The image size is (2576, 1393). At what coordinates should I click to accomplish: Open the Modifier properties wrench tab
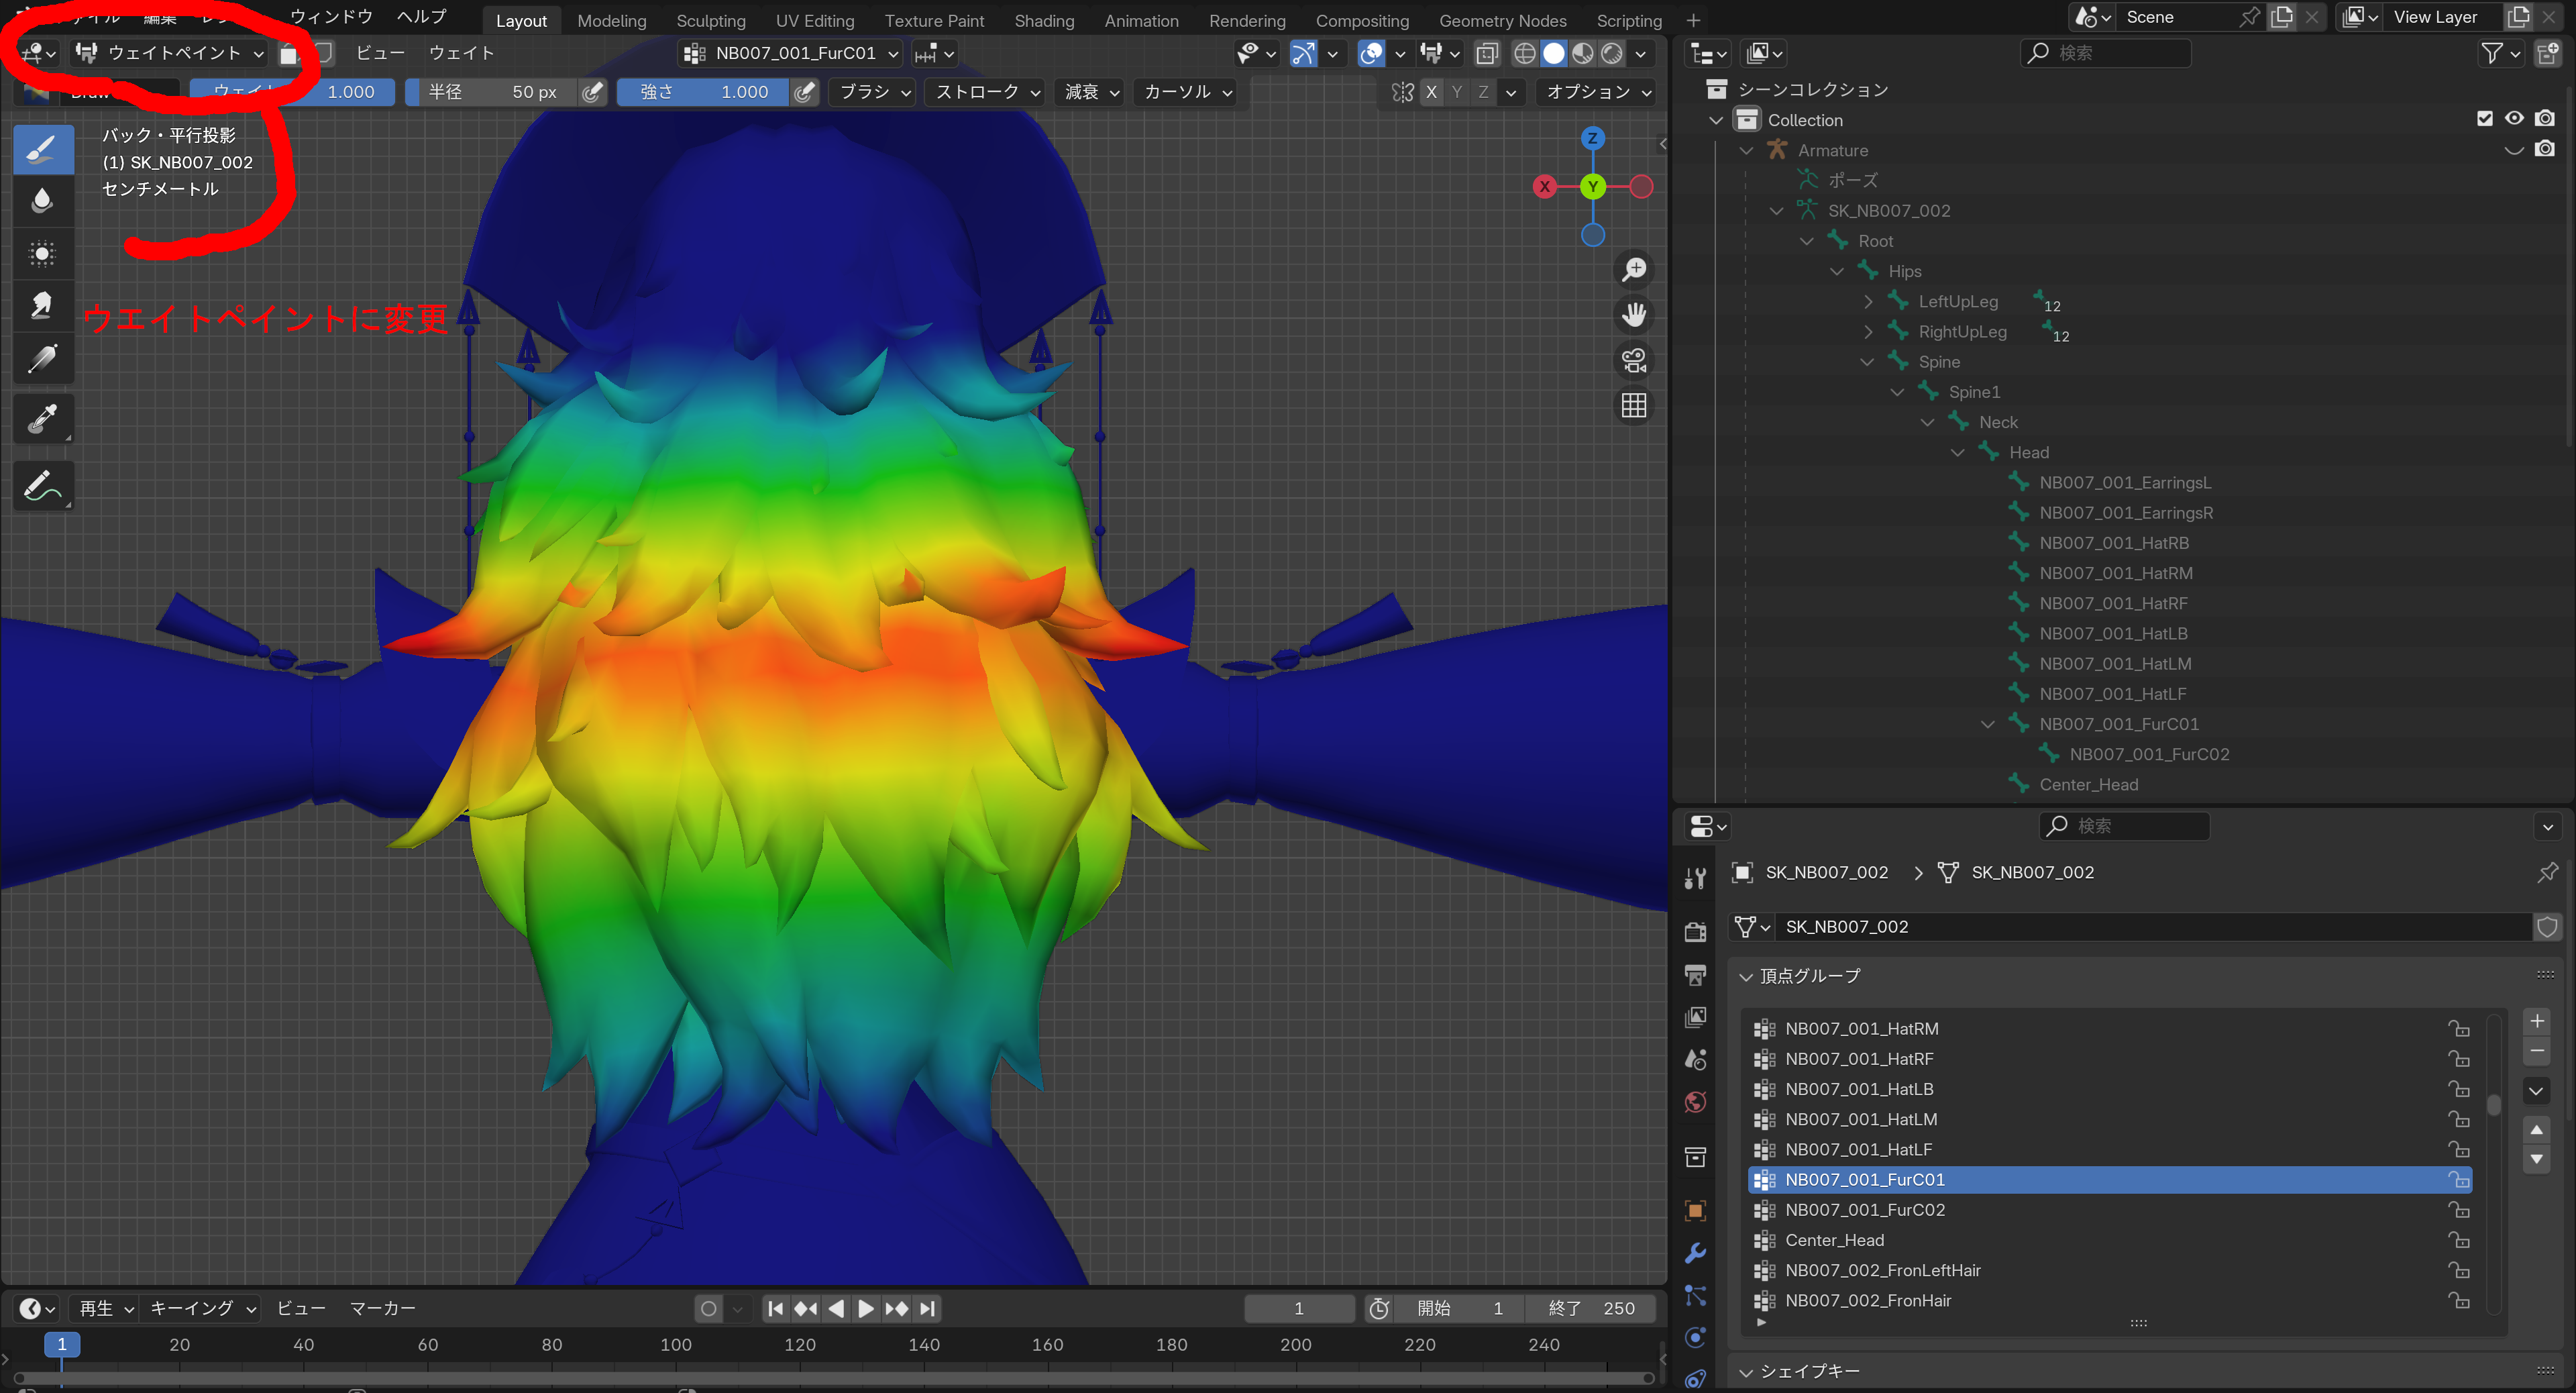coord(1695,1253)
